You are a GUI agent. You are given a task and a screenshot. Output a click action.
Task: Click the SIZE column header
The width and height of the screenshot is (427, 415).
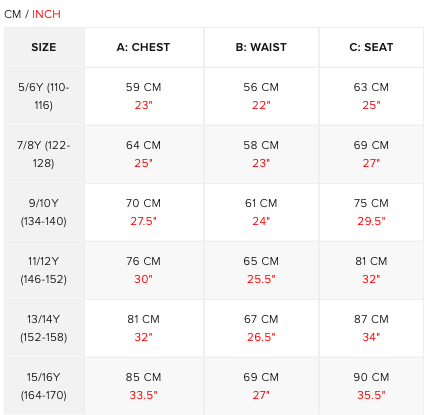(x=44, y=47)
